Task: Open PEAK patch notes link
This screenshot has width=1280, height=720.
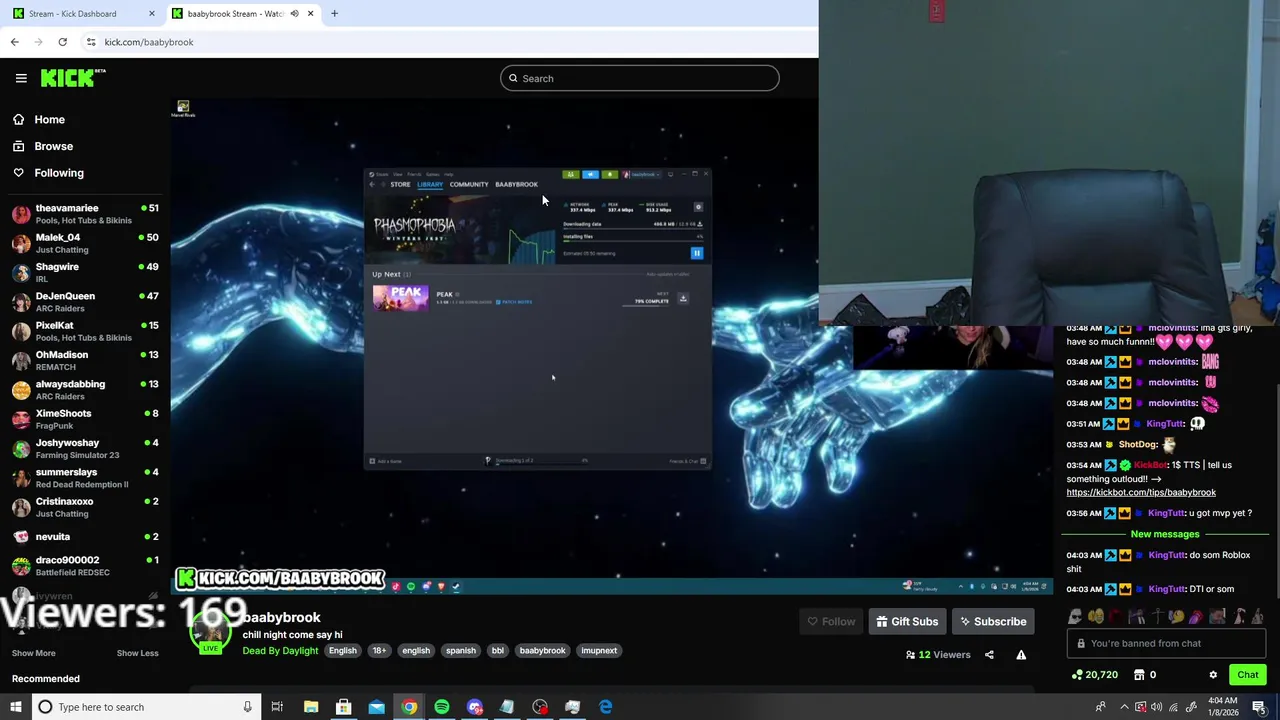Action: (x=516, y=302)
